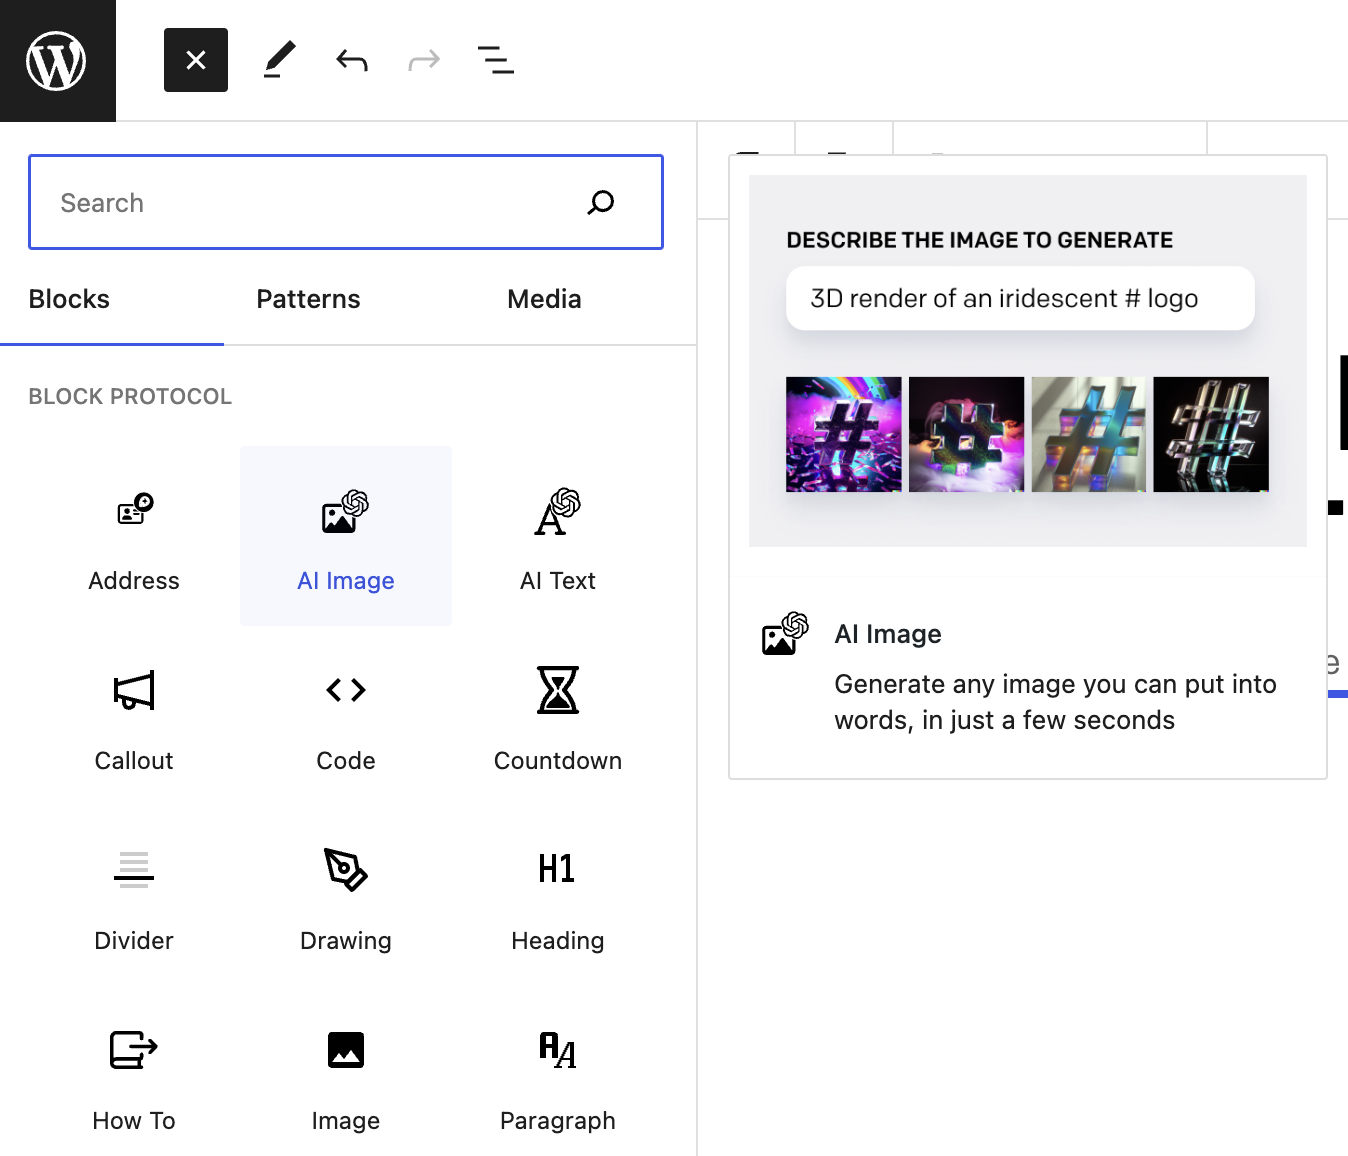Click inside the block Search field

click(x=310, y=203)
